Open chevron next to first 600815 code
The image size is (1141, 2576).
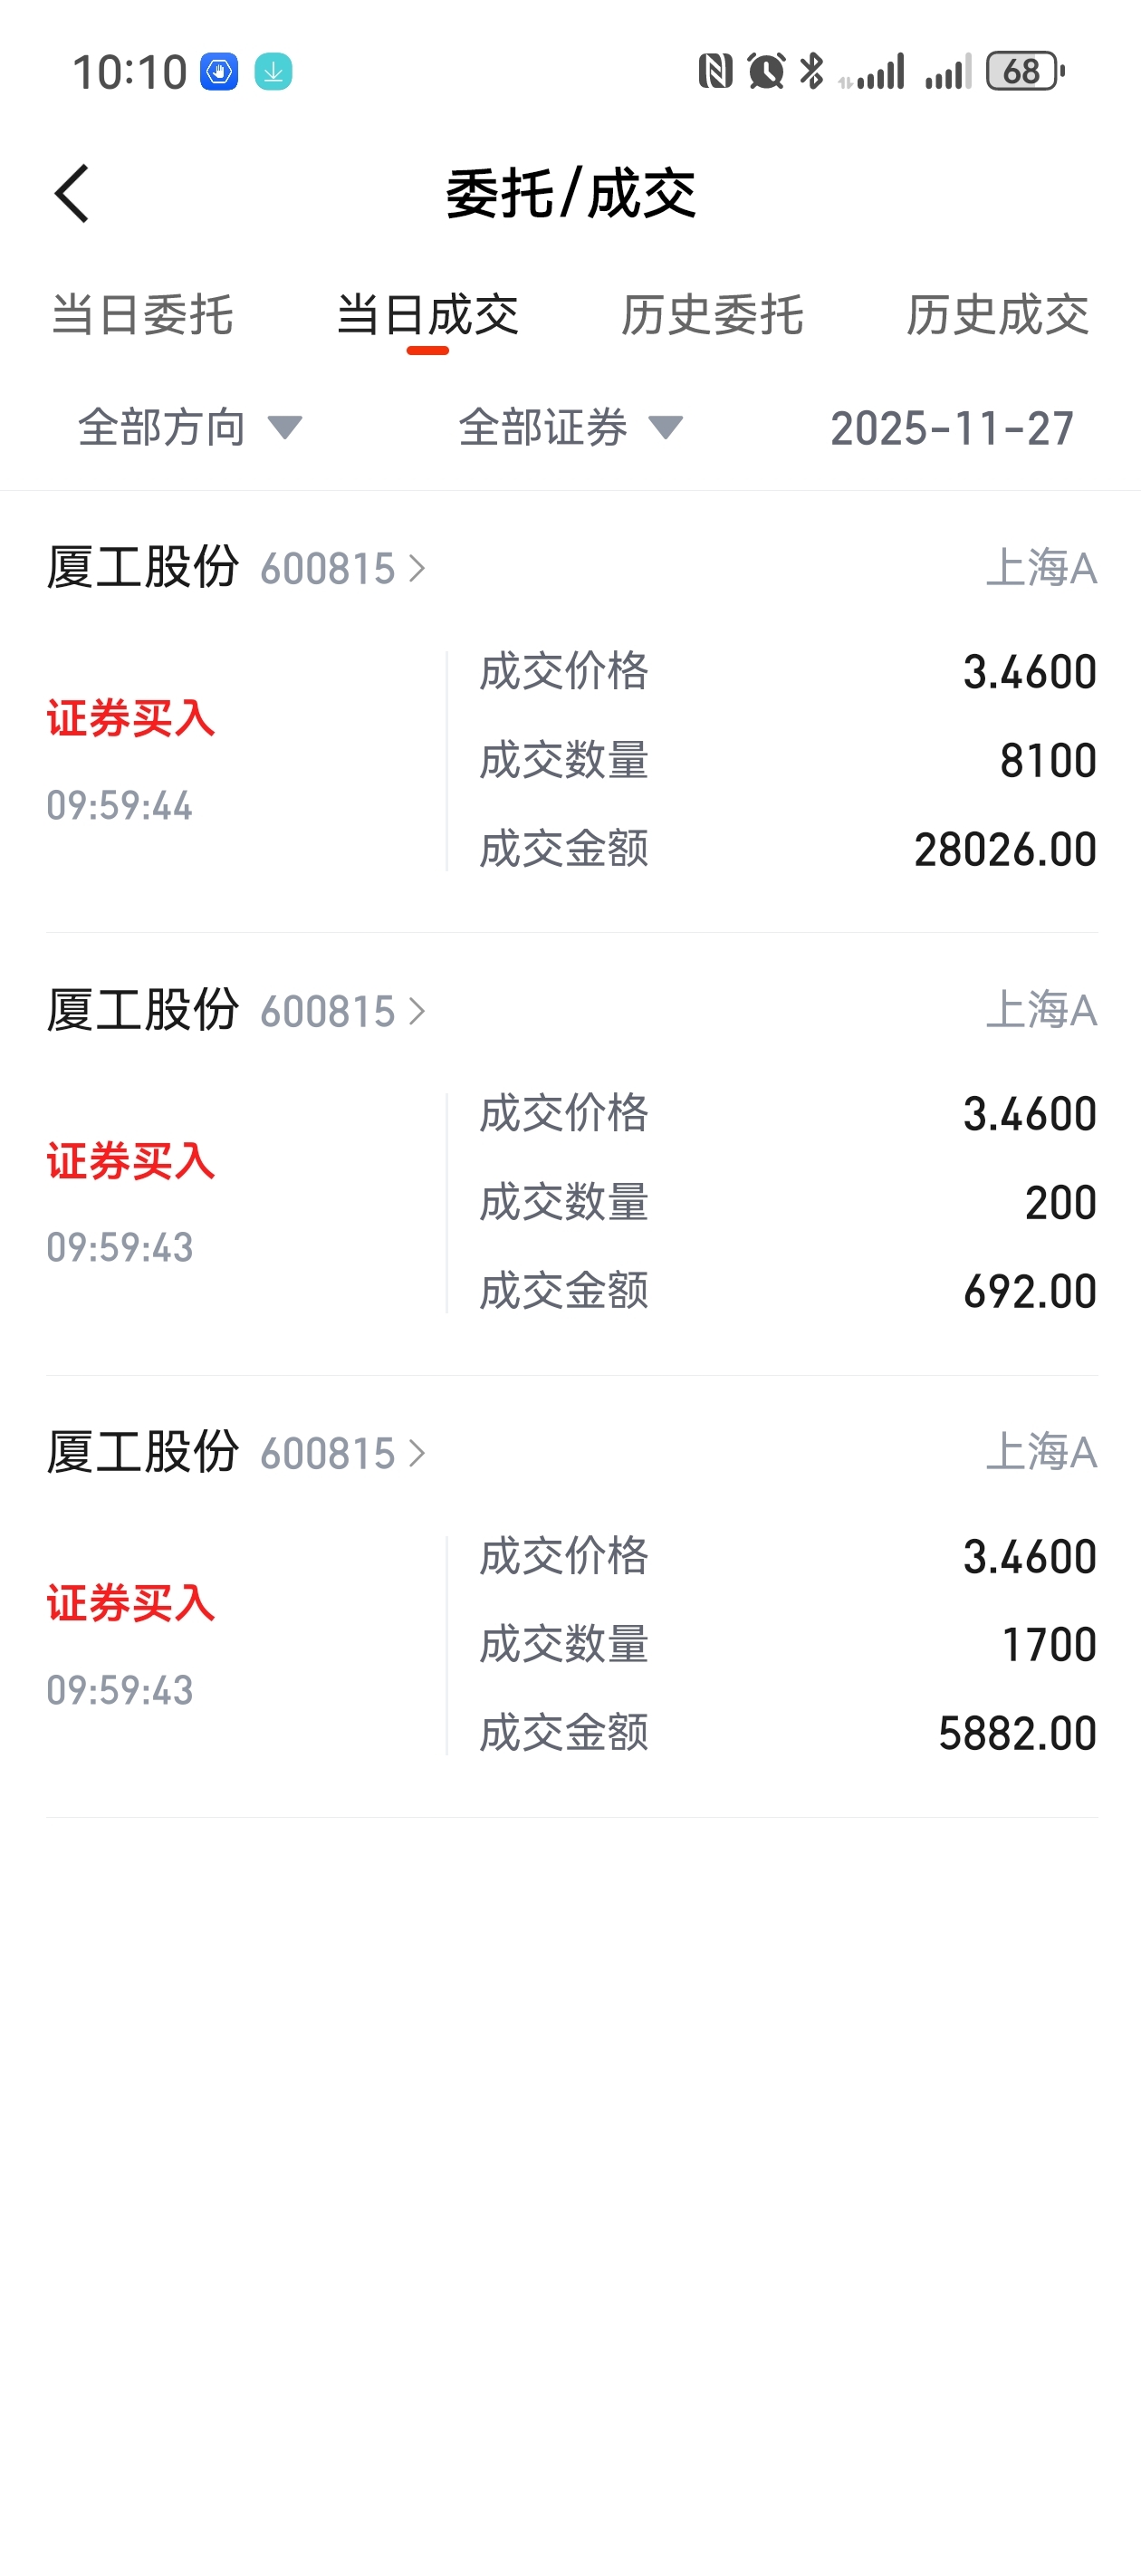click(417, 569)
